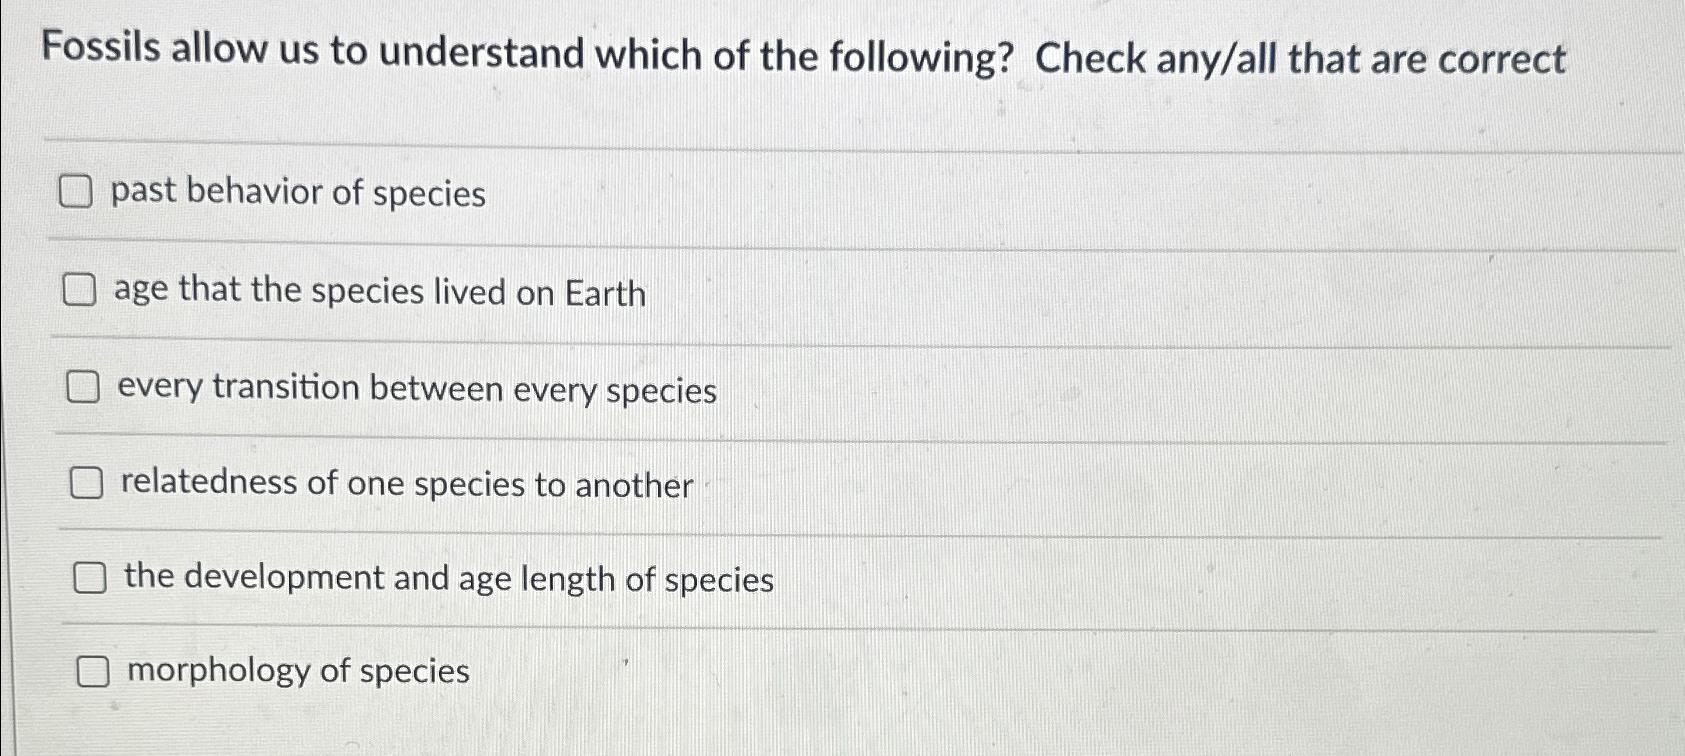Click the 'every transition between every species' label
The width and height of the screenshot is (1685, 756).
[415, 391]
